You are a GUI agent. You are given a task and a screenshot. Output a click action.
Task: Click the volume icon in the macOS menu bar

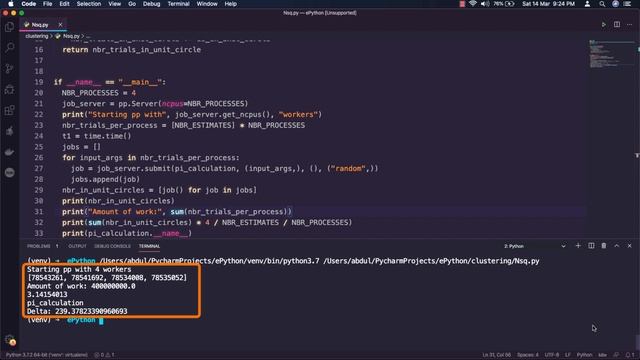pos(485,4)
